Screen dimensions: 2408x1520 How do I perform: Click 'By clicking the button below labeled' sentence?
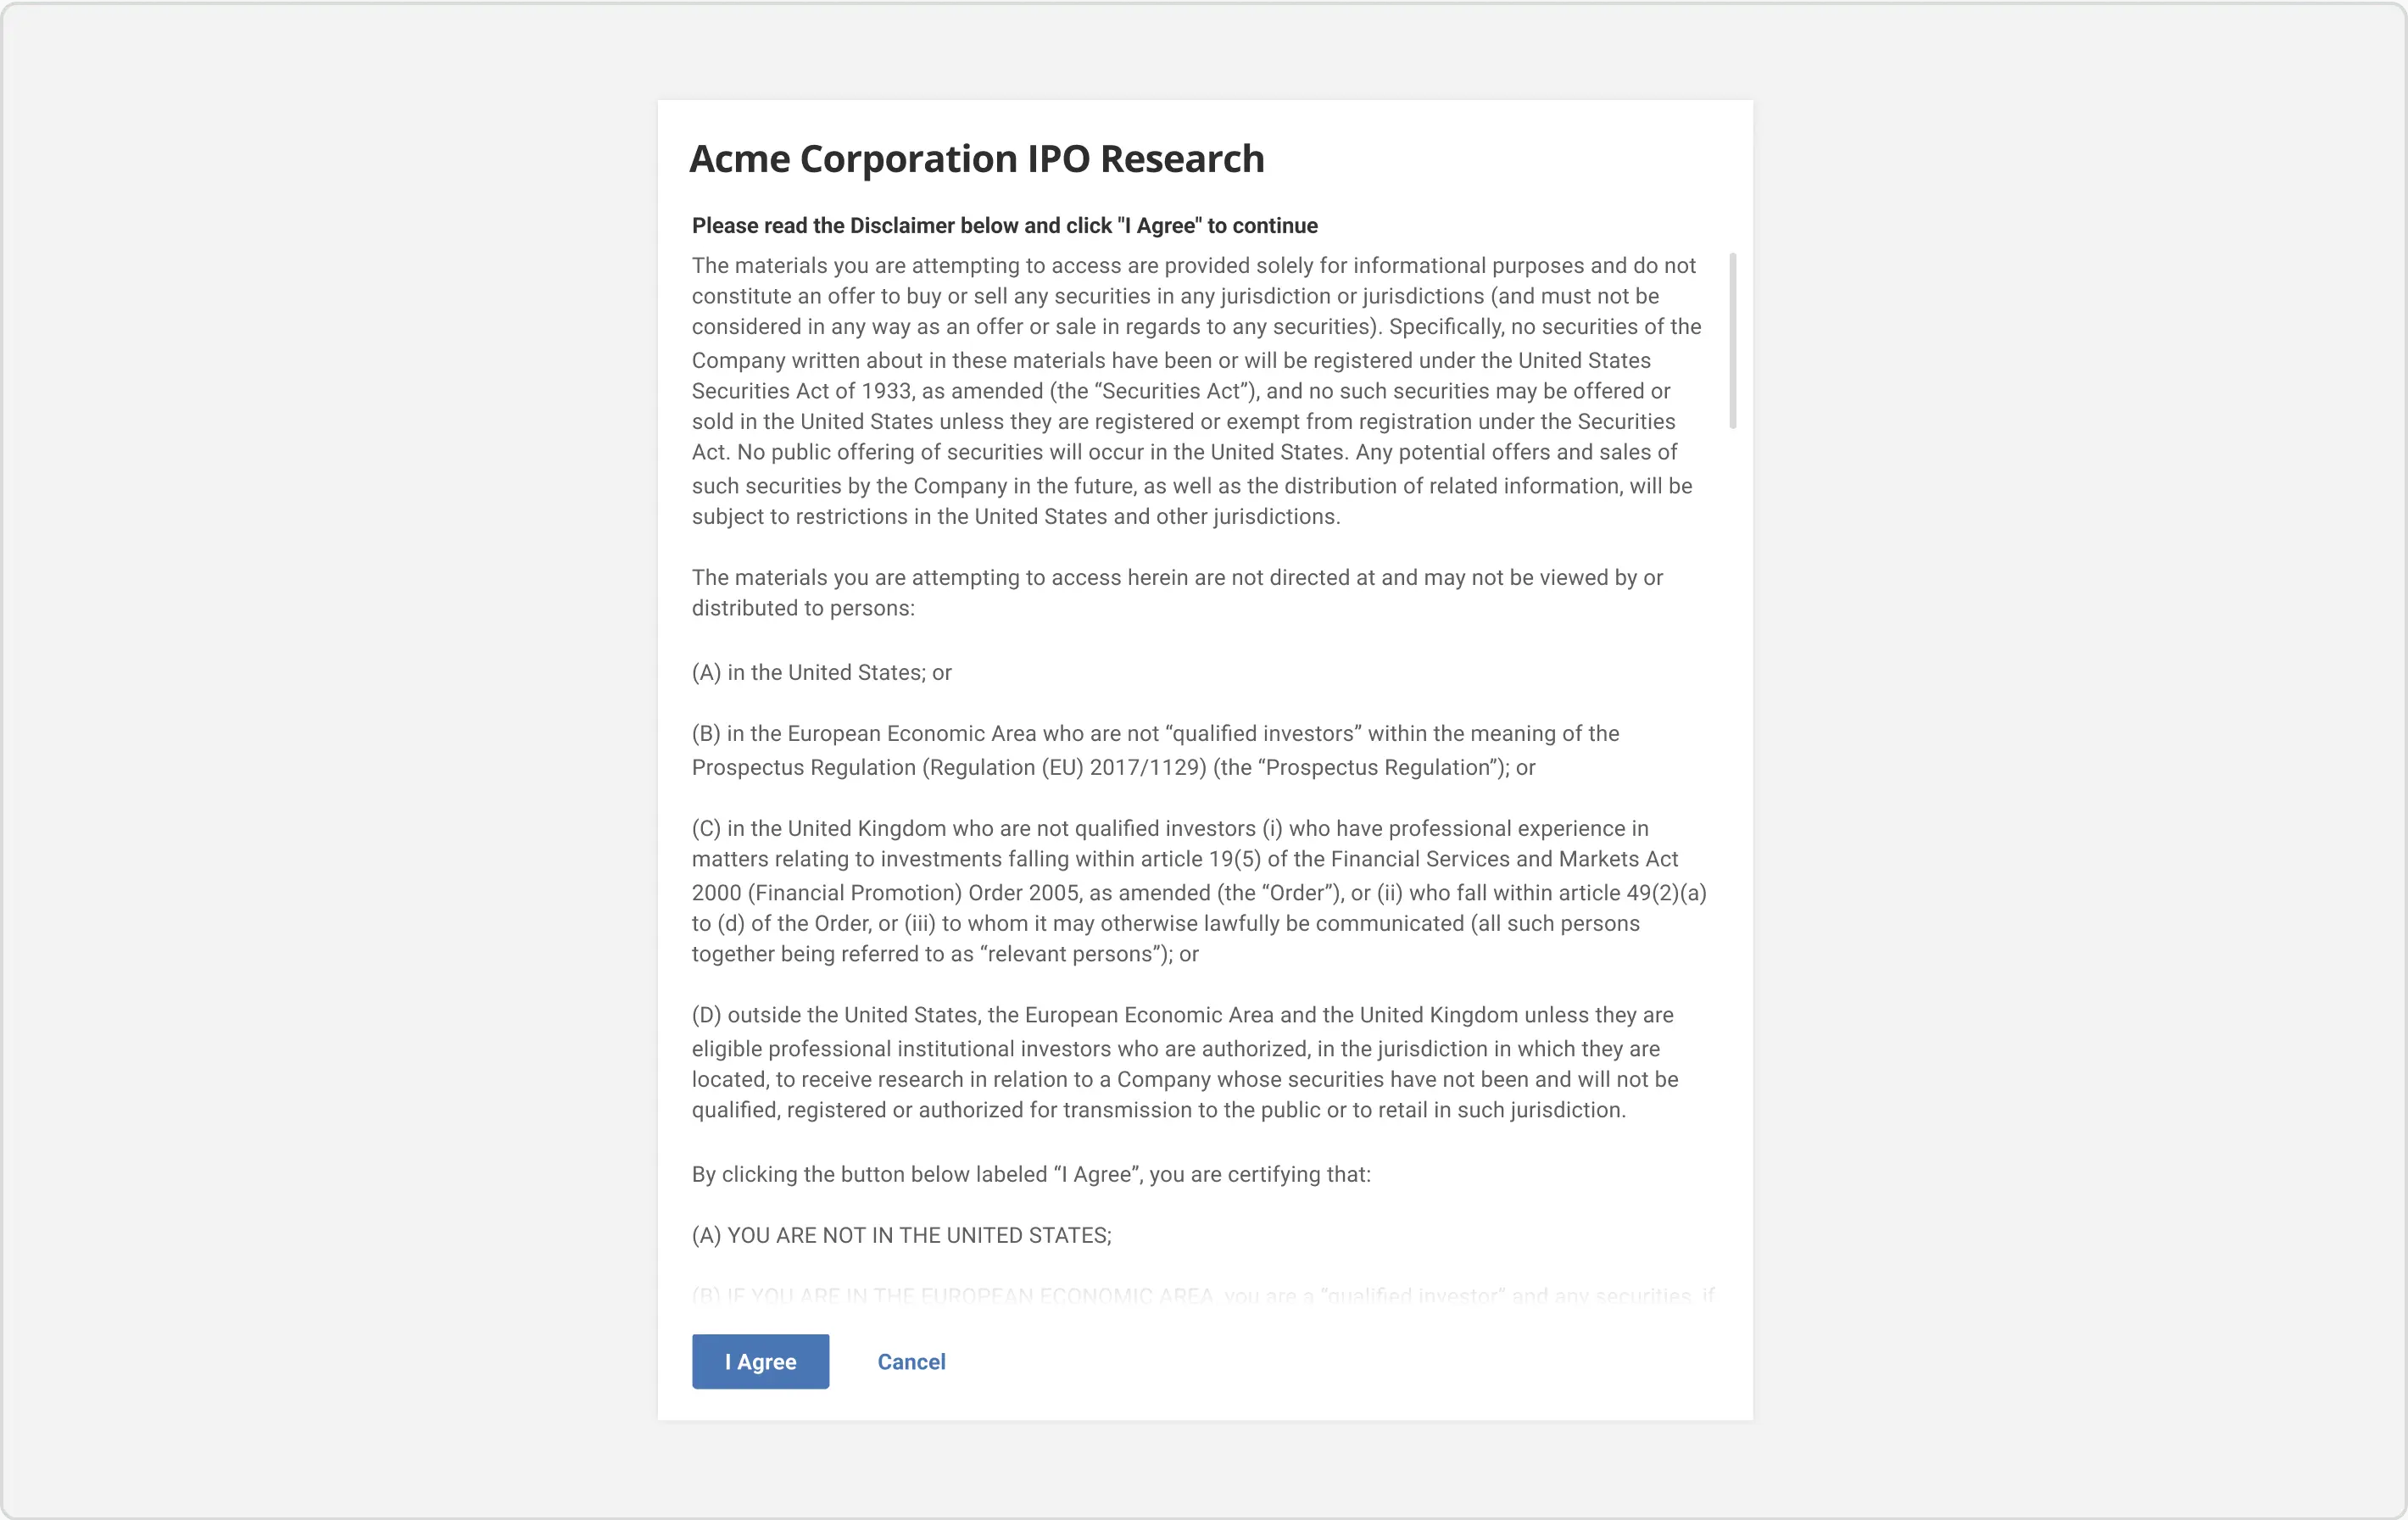1031,1174
